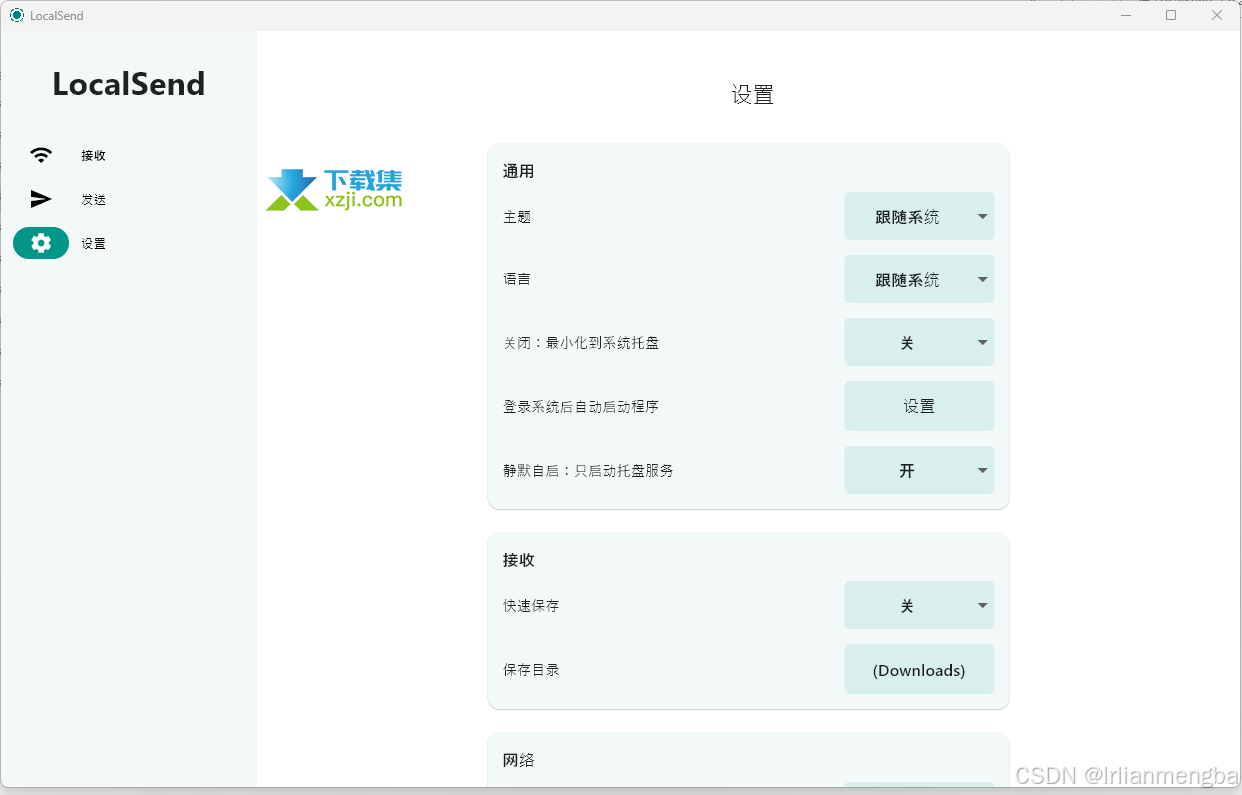Expand the minimize-to-tray 关 dropdown

coord(919,342)
